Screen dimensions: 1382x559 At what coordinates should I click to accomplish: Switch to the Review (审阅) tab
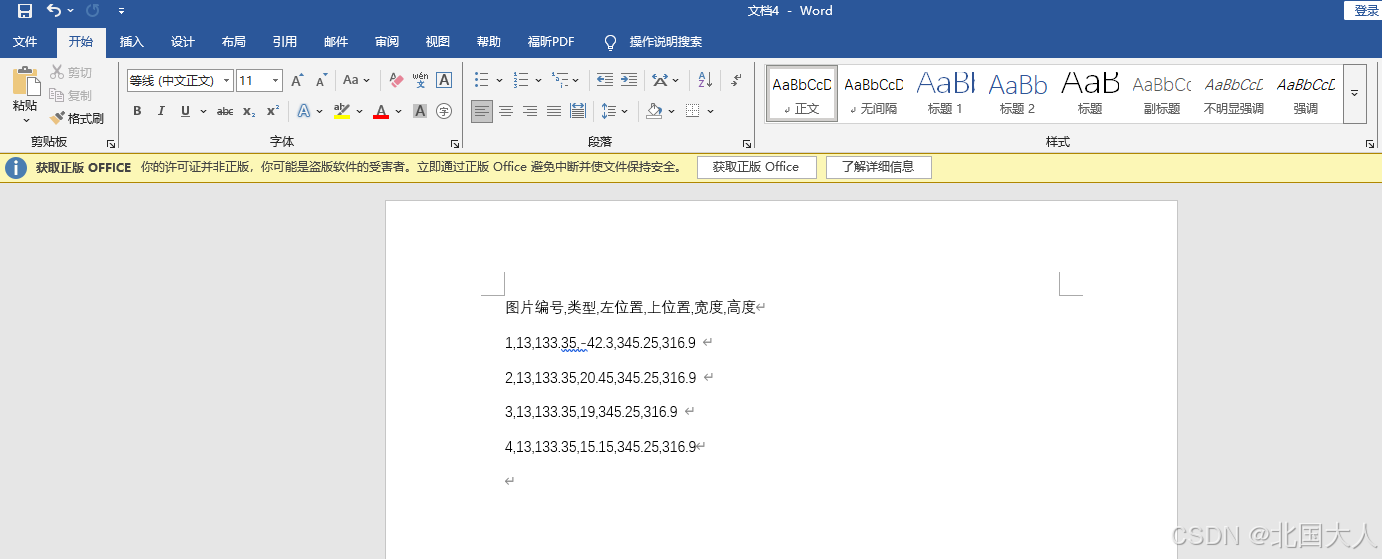(387, 42)
